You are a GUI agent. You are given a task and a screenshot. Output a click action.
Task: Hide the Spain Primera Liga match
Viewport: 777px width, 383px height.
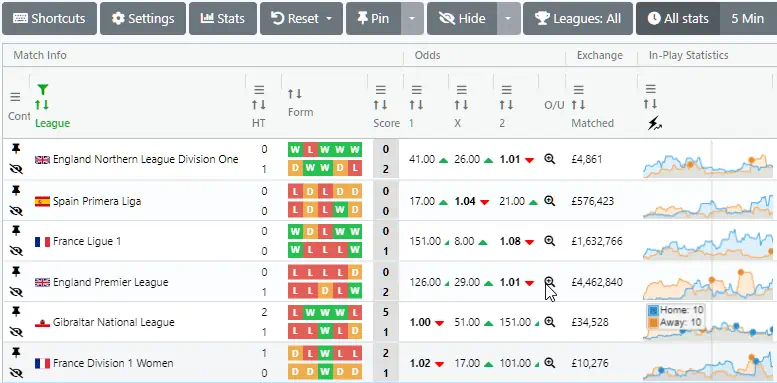[16, 211]
